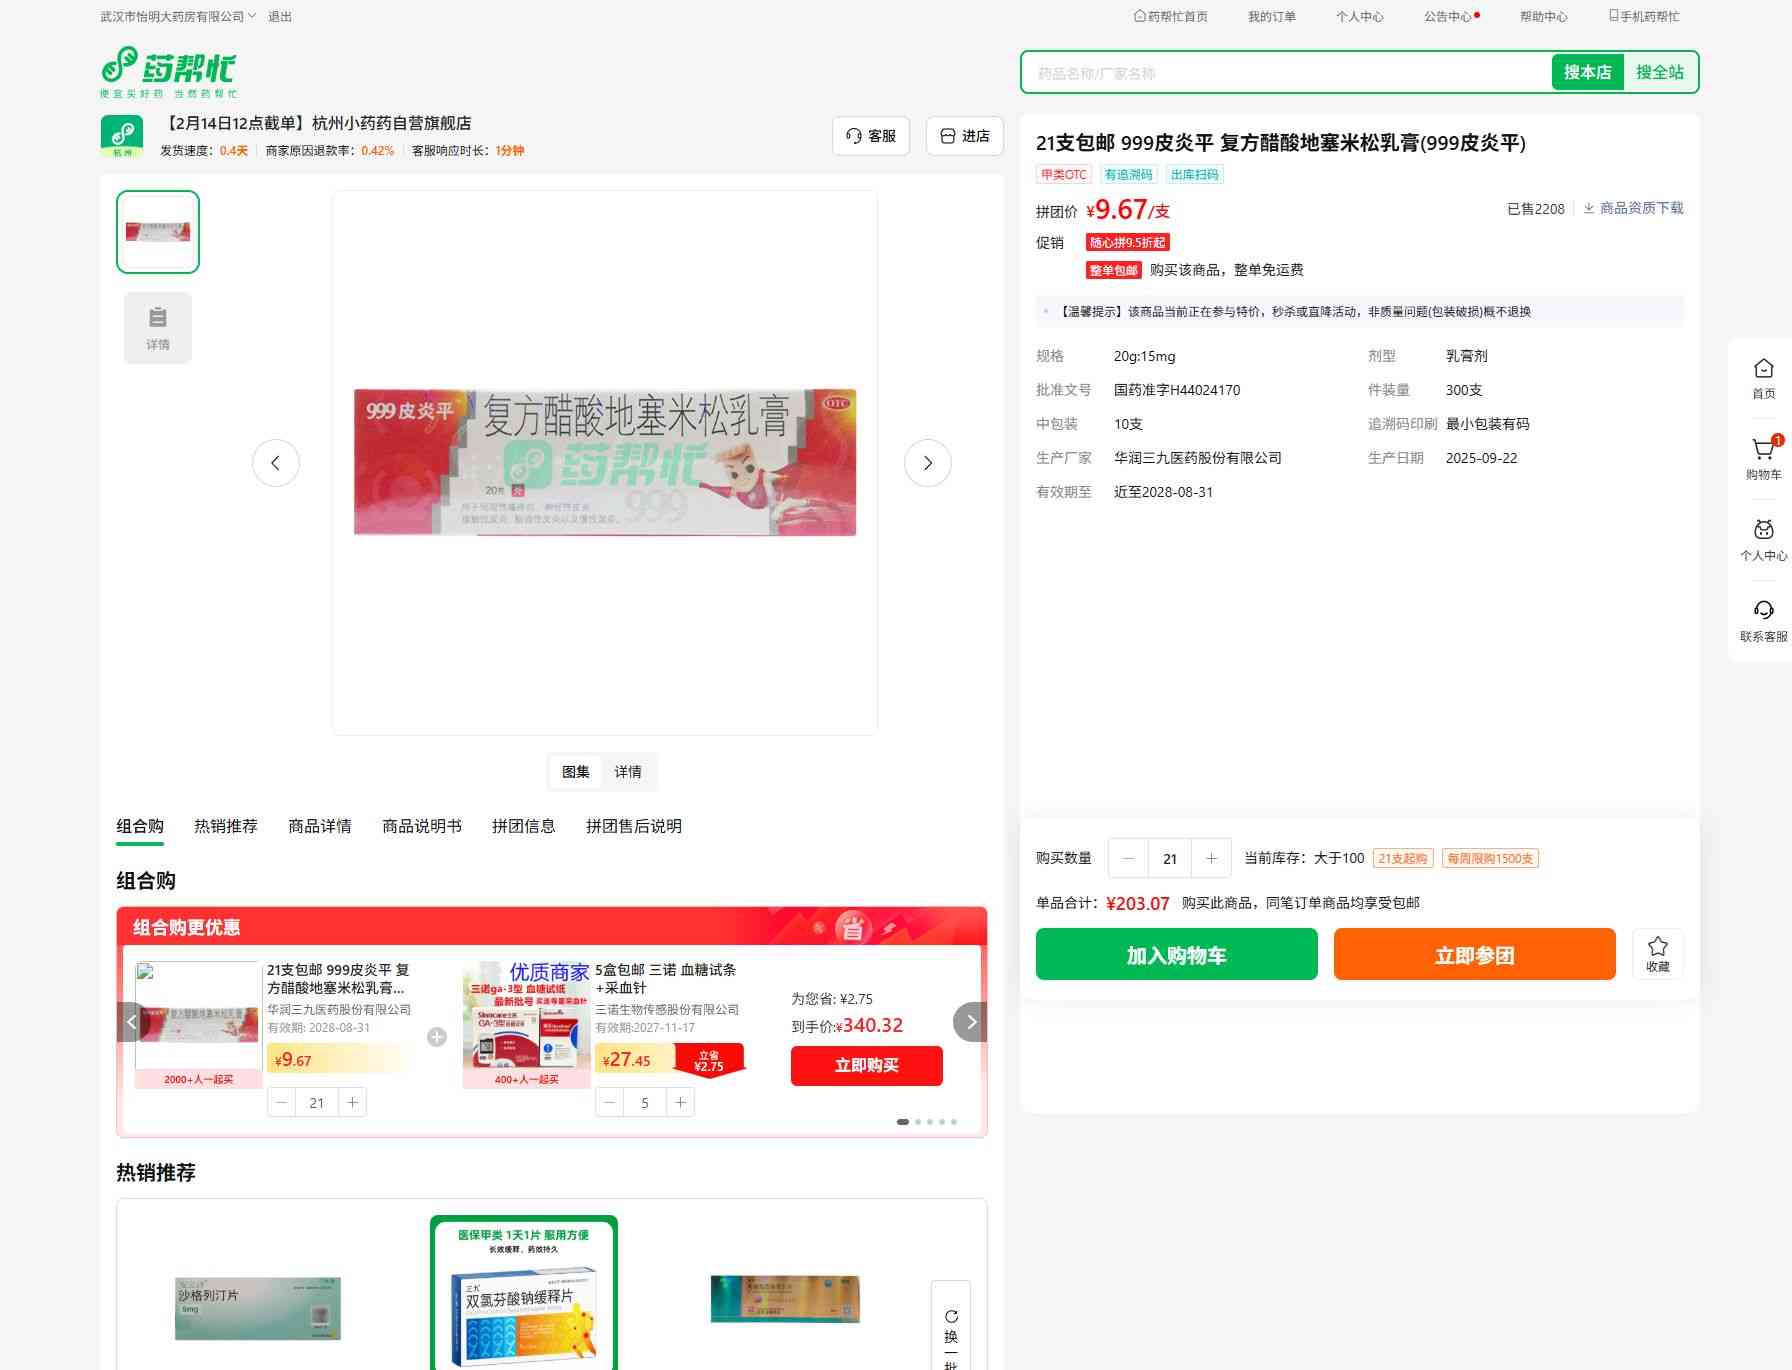The height and width of the screenshot is (1370, 1792).
Task: Download product qualifications via 商品资质下载 link
Action: click(x=1633, y=208)
